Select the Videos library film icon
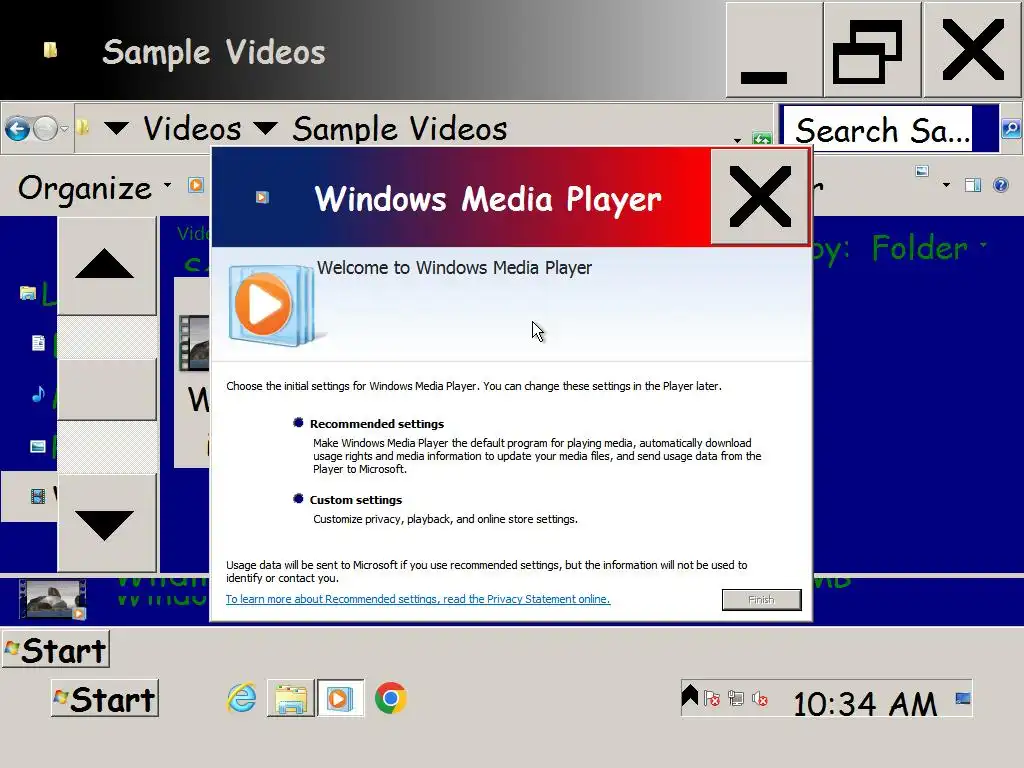This screenshot has width=1024, height=768. [39, 496]
